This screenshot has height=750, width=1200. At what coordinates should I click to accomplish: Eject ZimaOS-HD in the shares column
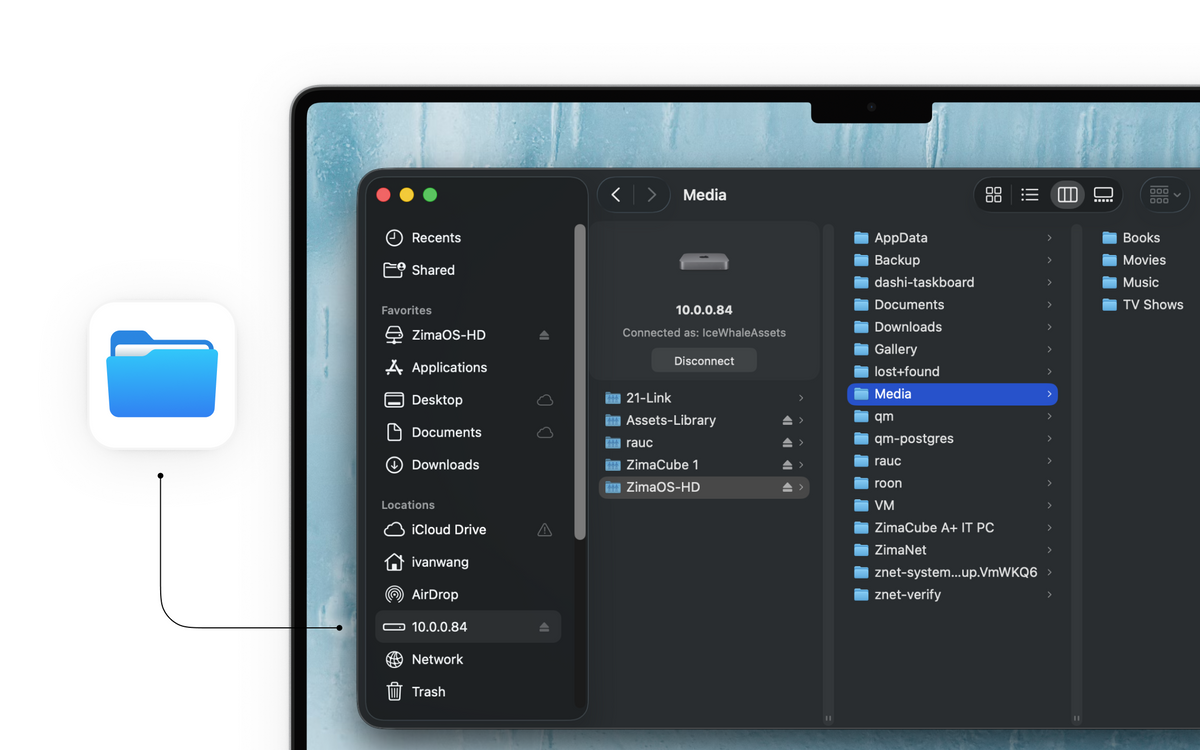[x=787, y=487]
